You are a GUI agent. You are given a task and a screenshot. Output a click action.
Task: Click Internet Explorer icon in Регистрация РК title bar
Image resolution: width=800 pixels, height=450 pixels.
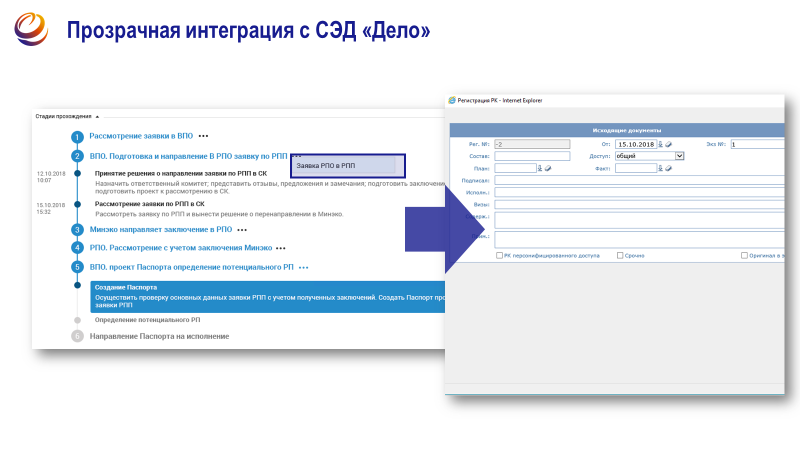click(452, 101)
